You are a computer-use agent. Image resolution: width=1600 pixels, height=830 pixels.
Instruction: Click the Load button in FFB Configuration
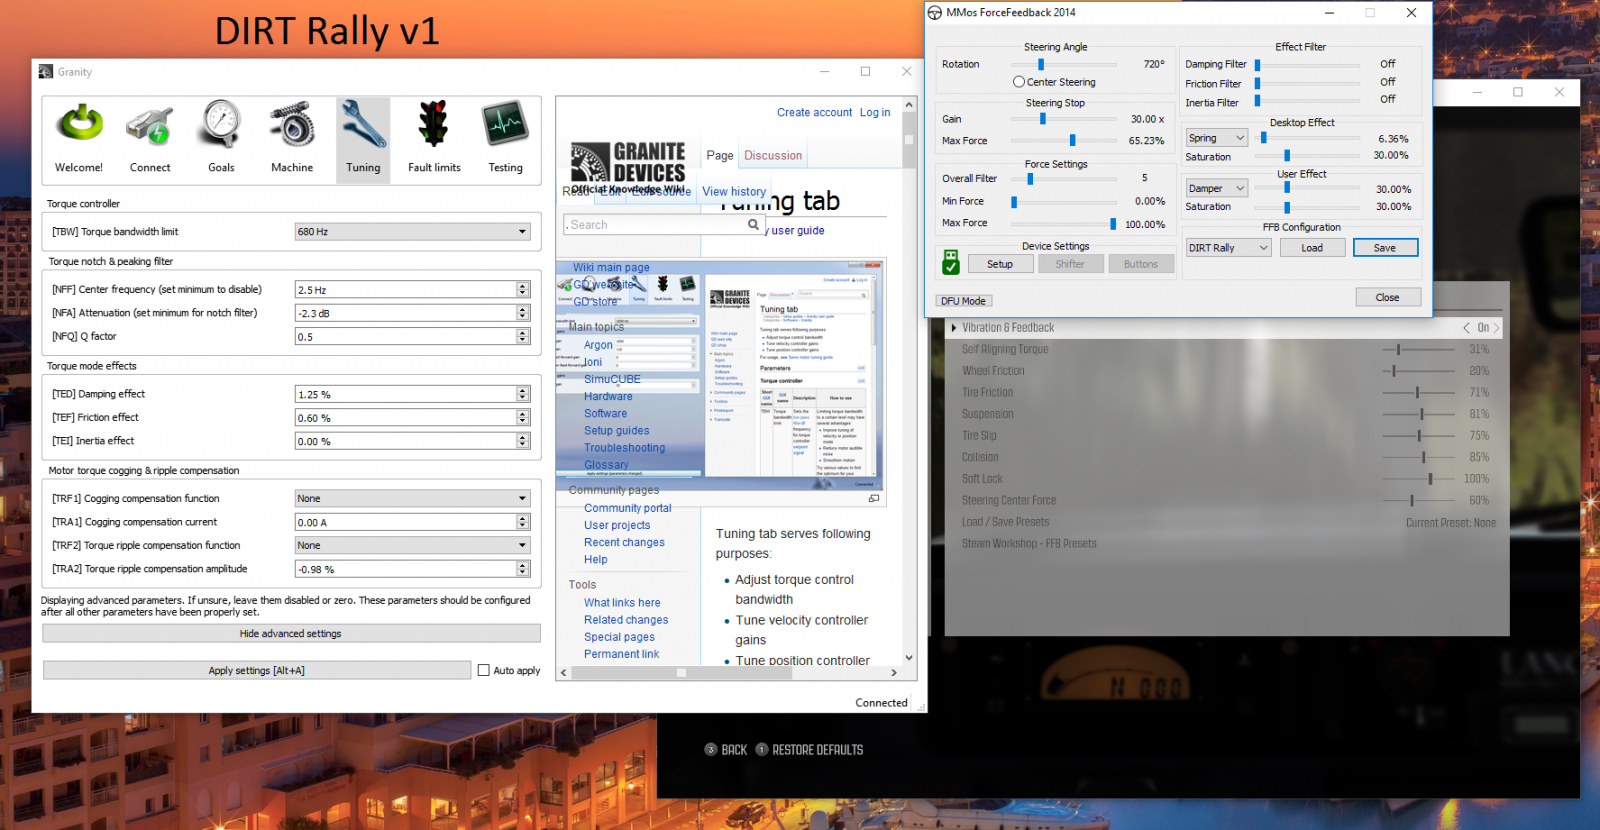coord(1312,248)
